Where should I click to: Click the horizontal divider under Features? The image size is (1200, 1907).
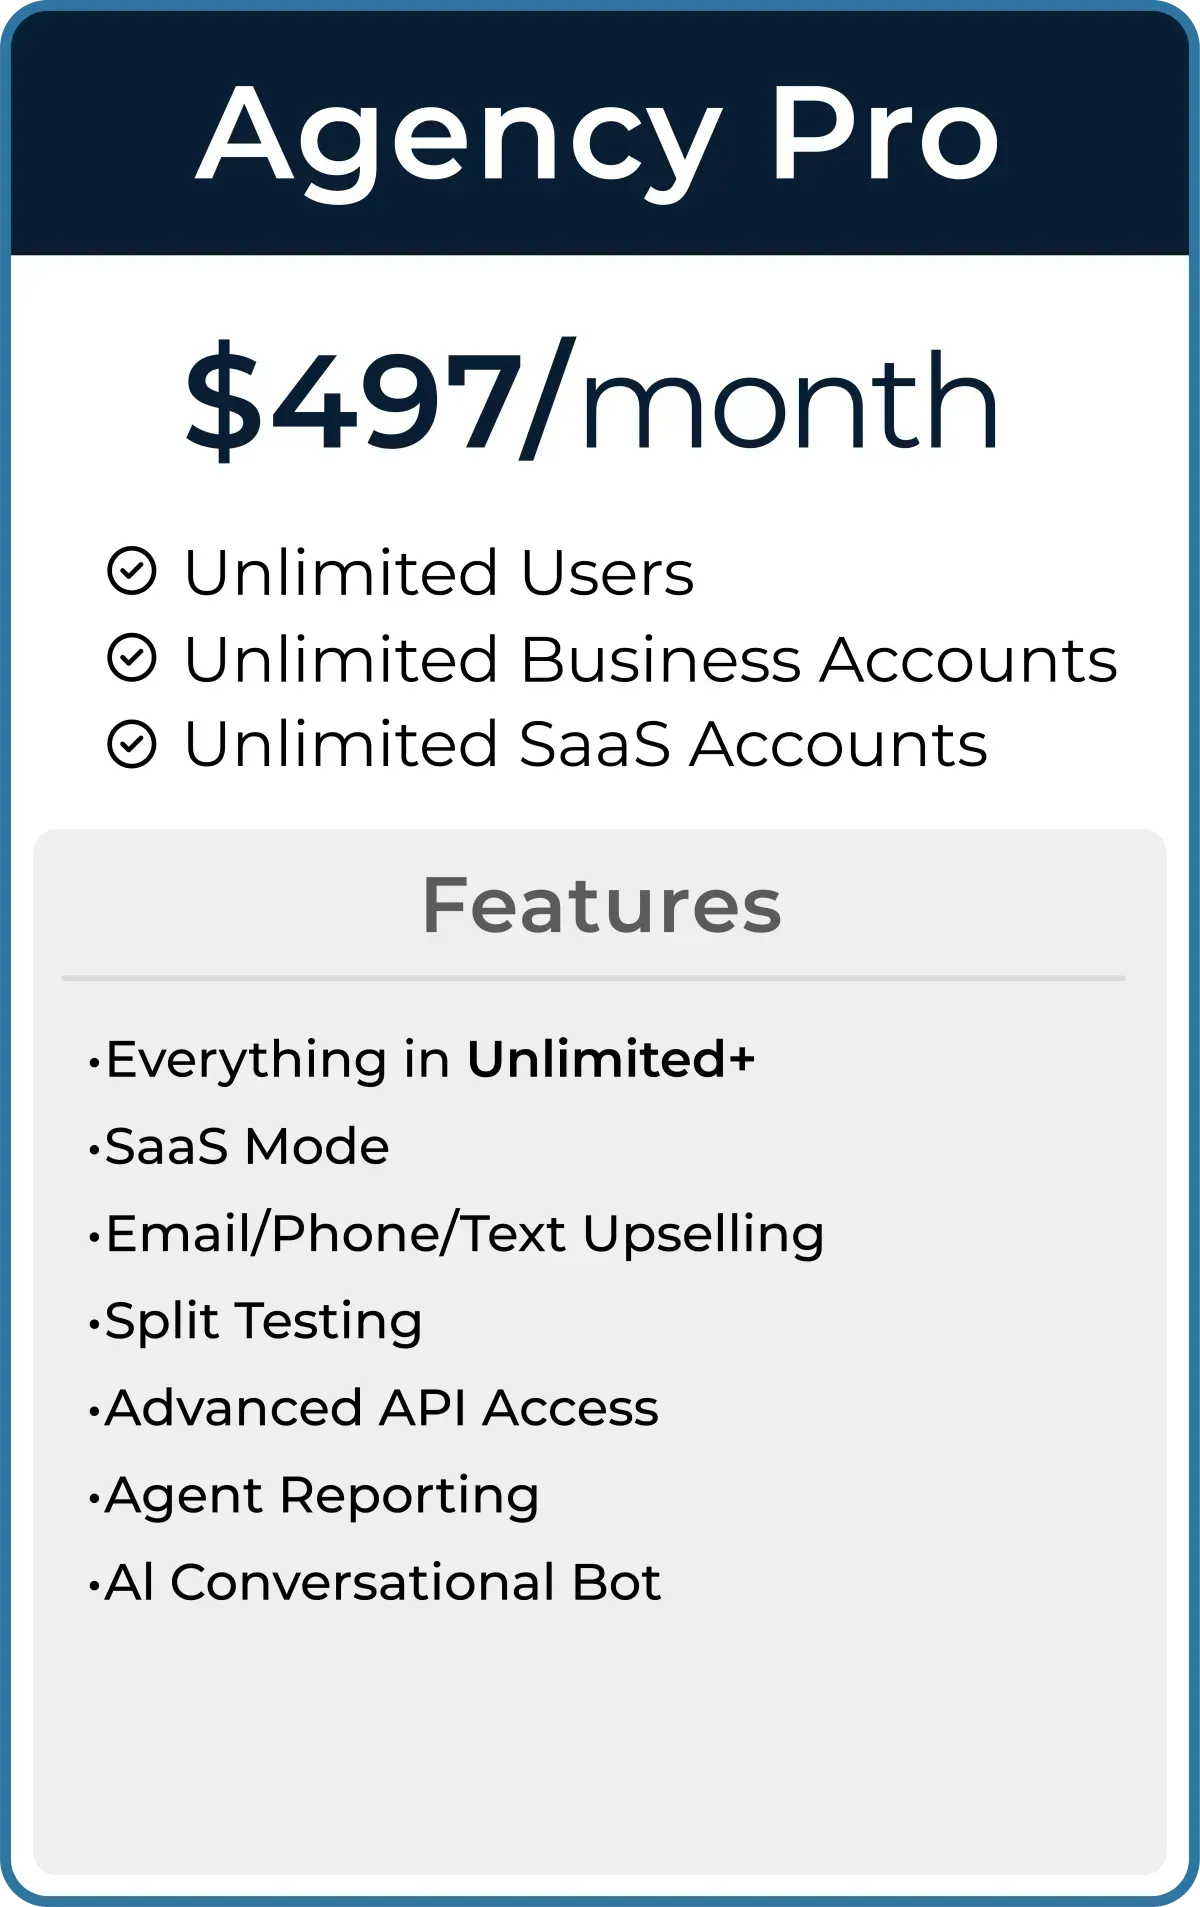594,978
